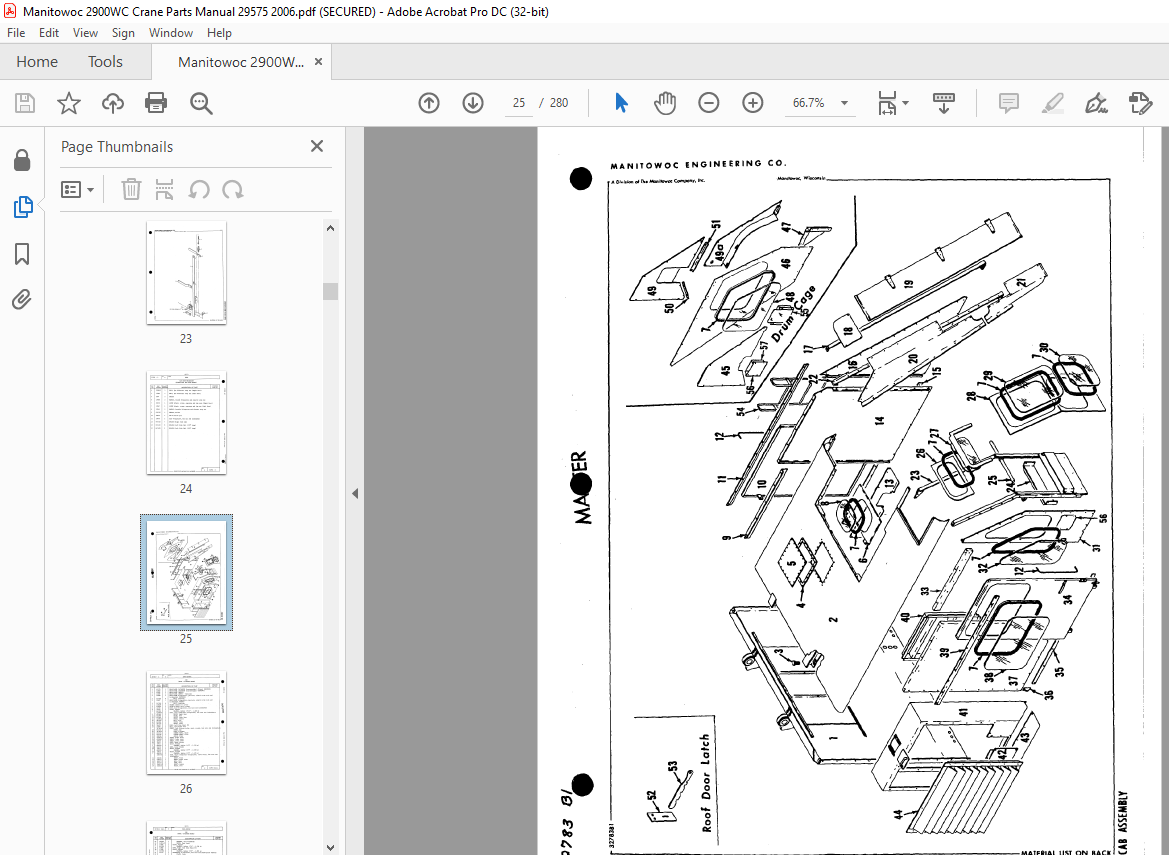Open the File menu
The image size is (1169, 855).
[x=16, y=33]
